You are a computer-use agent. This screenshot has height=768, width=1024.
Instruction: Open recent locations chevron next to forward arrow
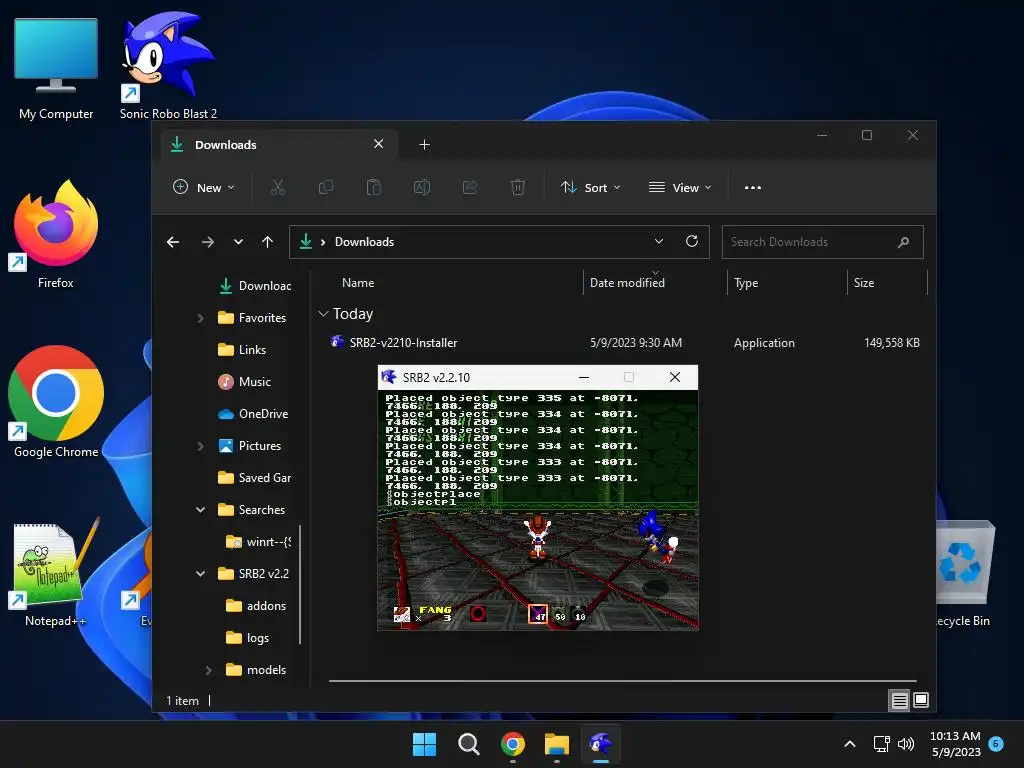click(x=238, y=242)
